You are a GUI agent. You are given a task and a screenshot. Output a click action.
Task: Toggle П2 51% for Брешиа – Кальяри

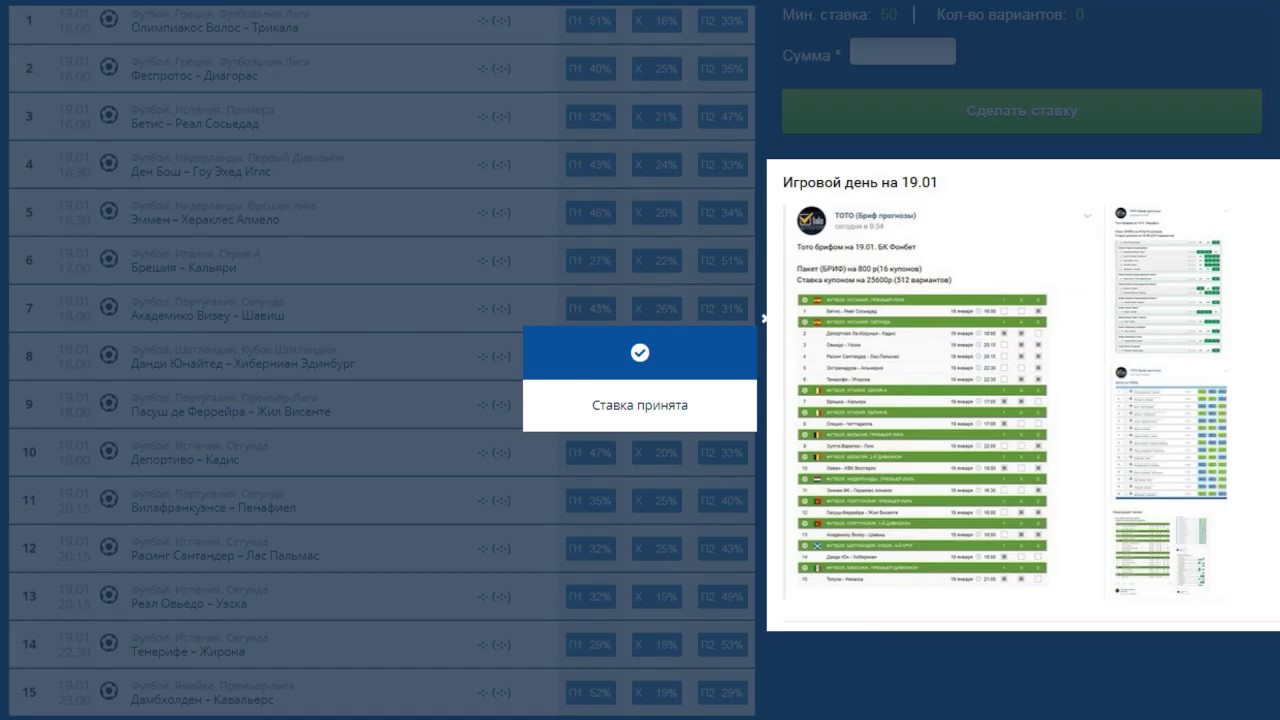(723, 261)
